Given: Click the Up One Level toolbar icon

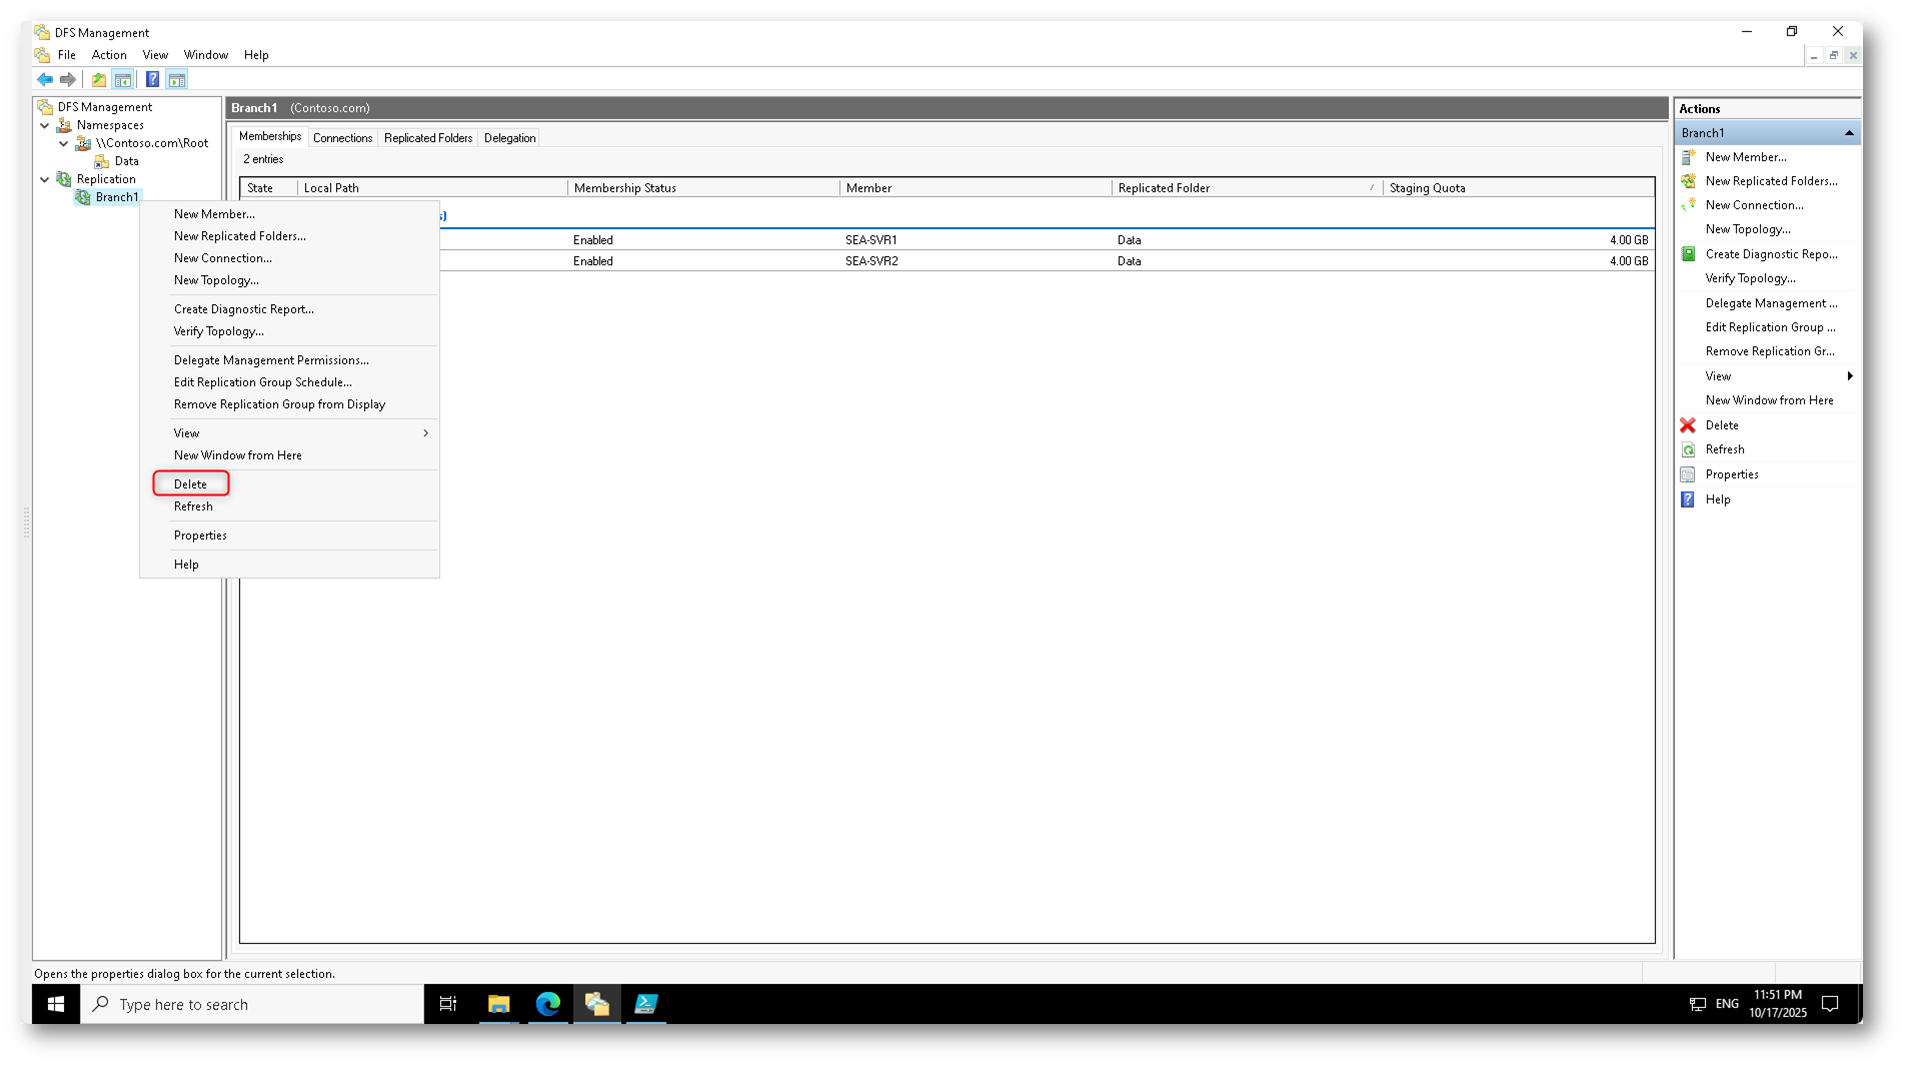Looking at the screenshot, I should (98, 80).
